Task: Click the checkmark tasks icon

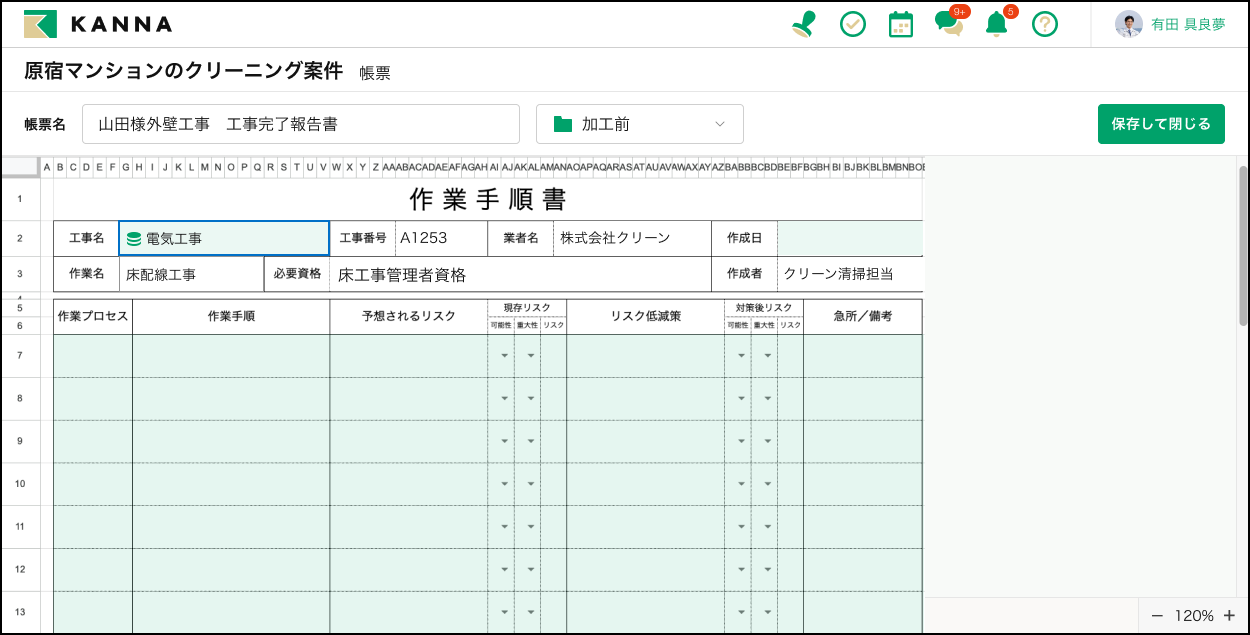Action: coord(853,24)
